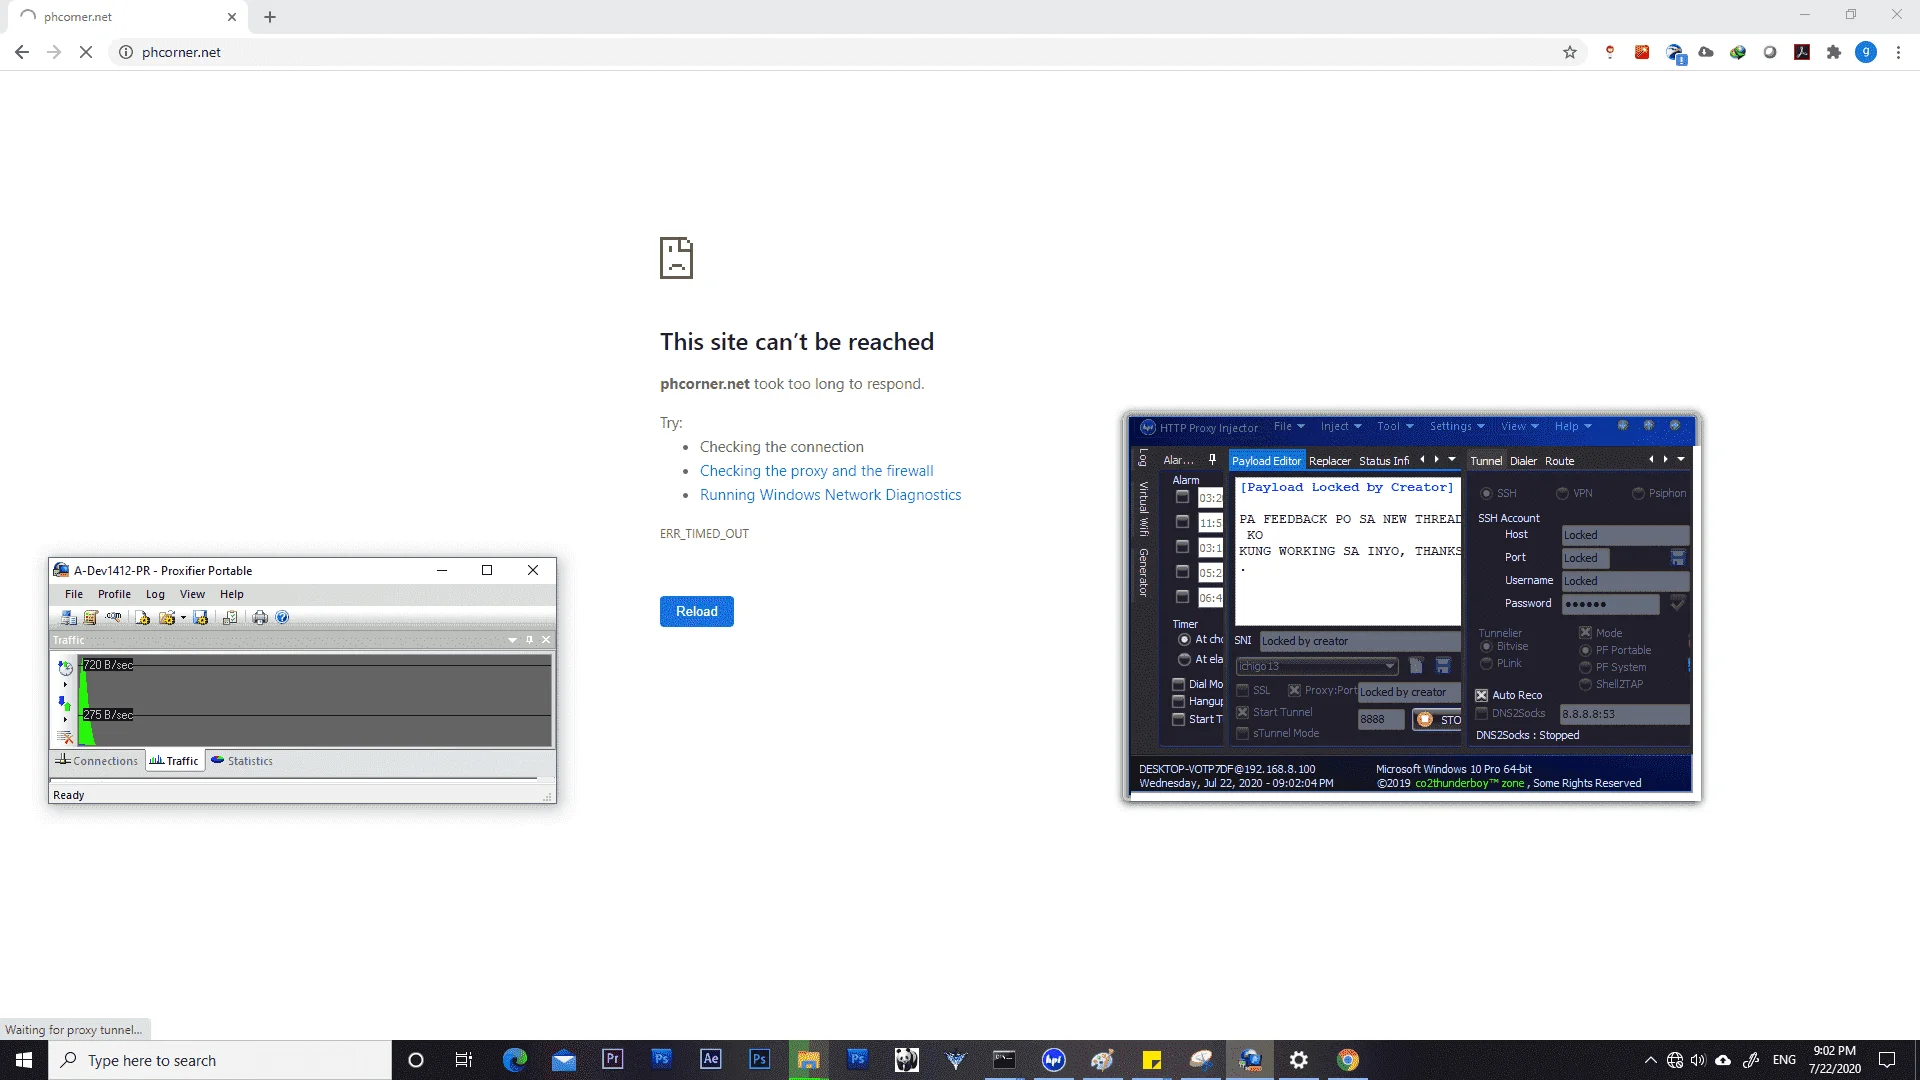
Task: Open Profile menu in Proxifier
Action: pos(114,594)
